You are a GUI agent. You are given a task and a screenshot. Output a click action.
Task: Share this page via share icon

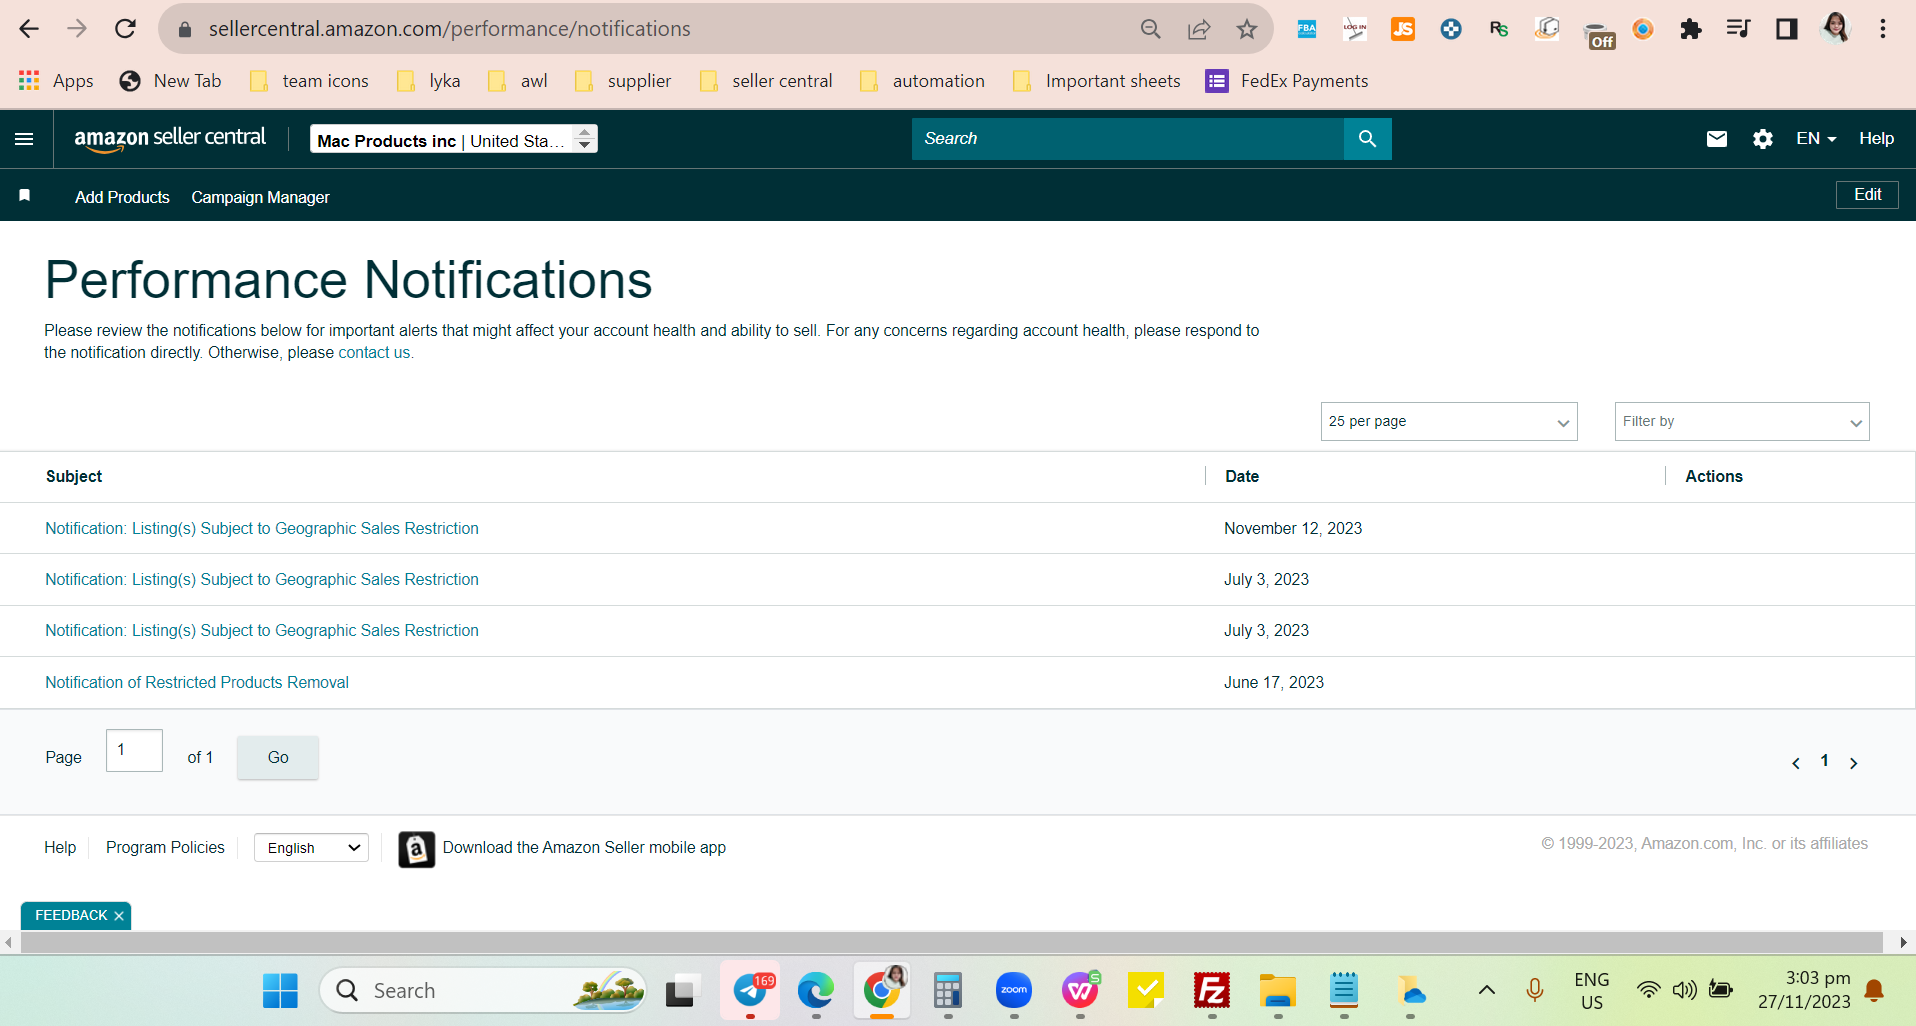1198,29
